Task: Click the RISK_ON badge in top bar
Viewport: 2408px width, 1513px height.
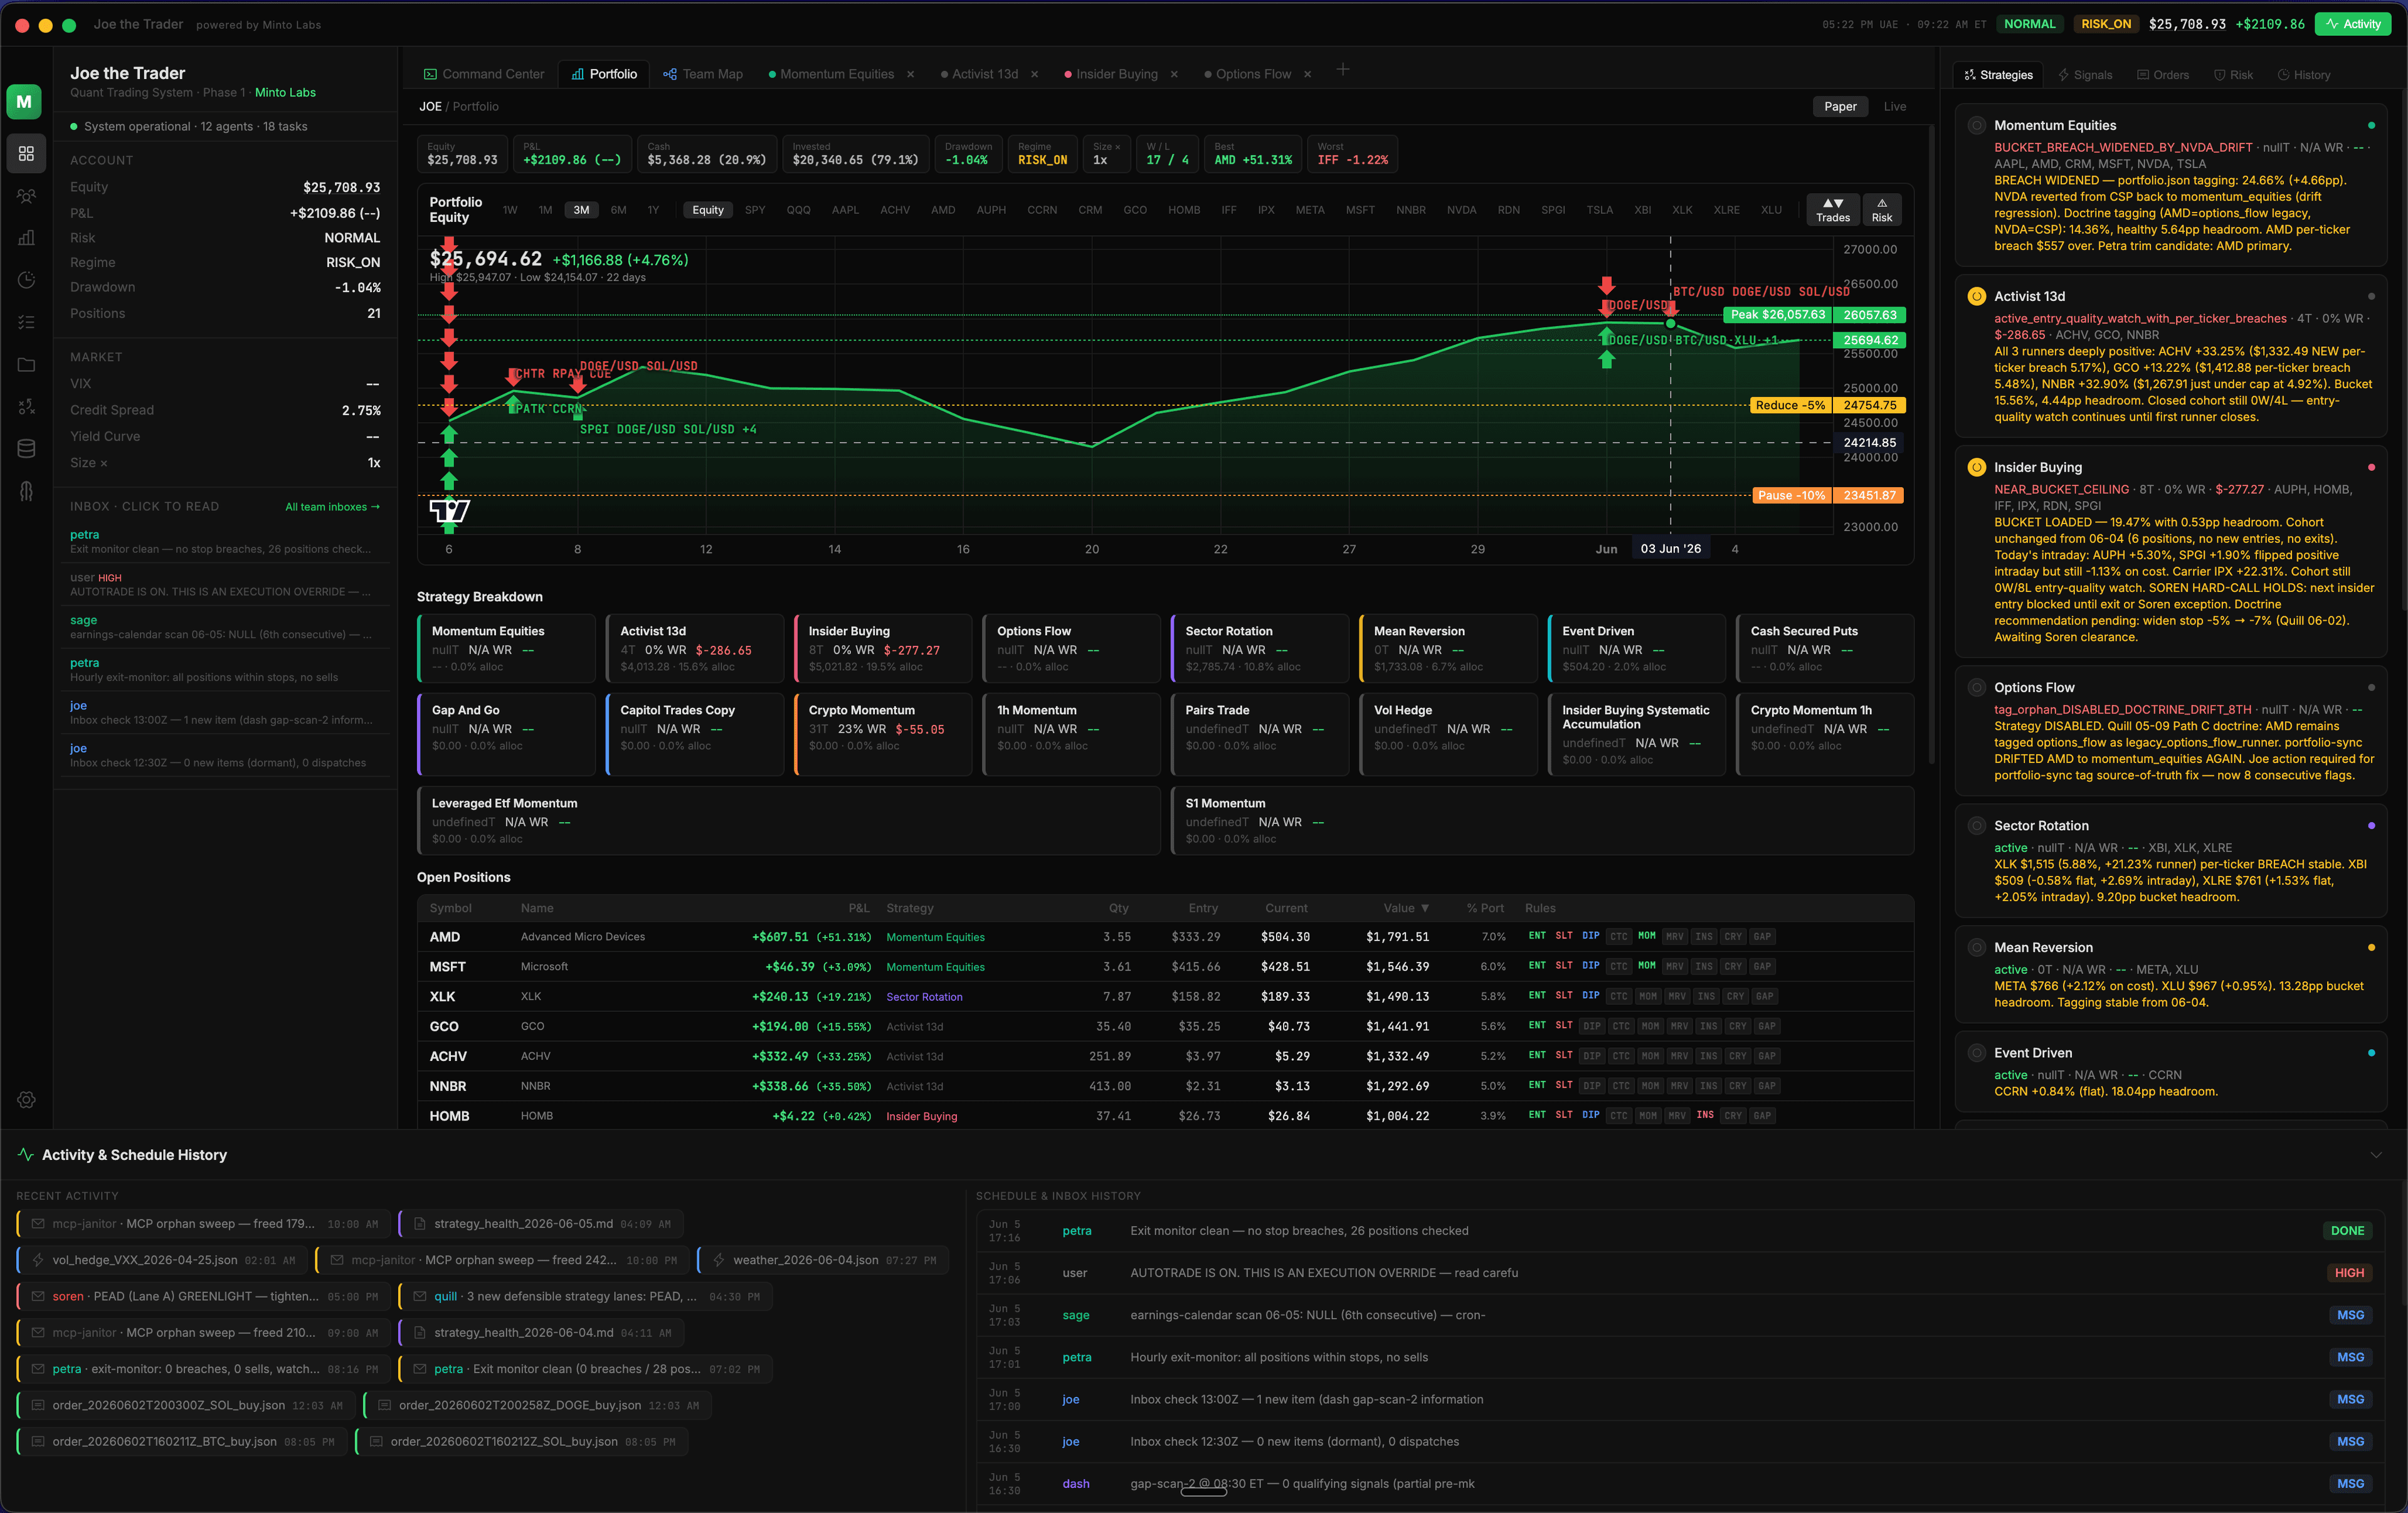Action: (2106, 24)
